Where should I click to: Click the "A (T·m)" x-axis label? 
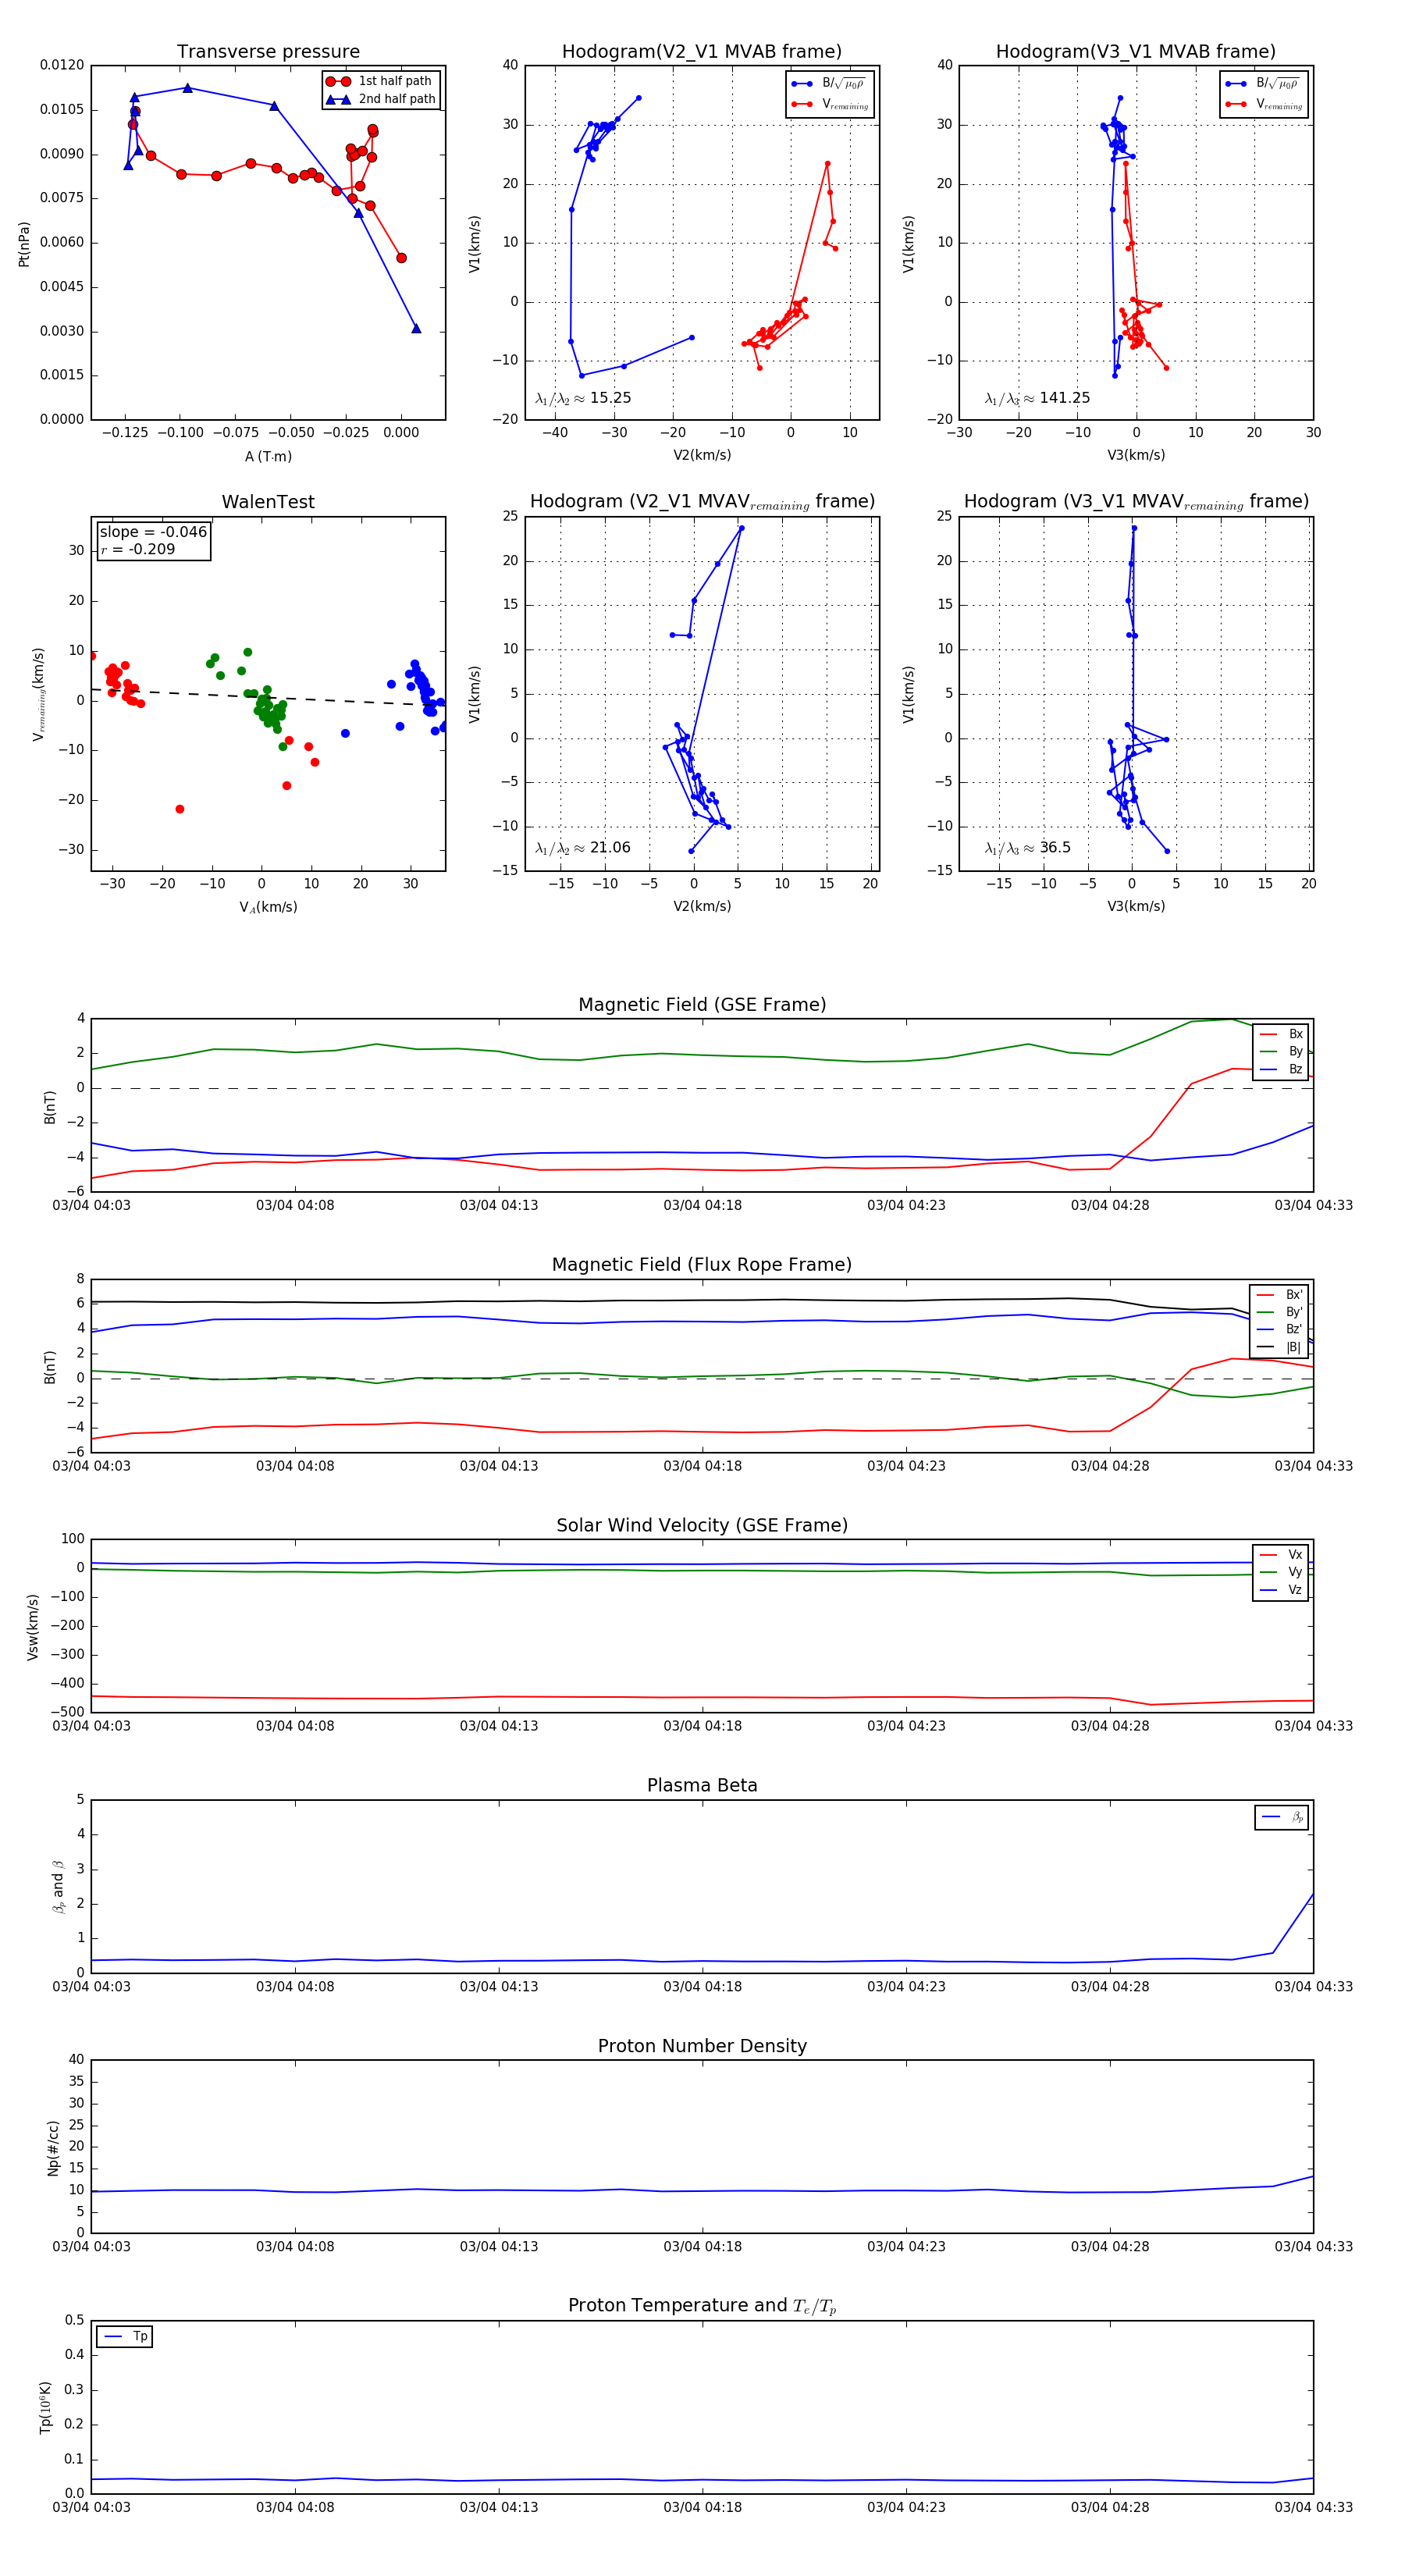point(268,456)
